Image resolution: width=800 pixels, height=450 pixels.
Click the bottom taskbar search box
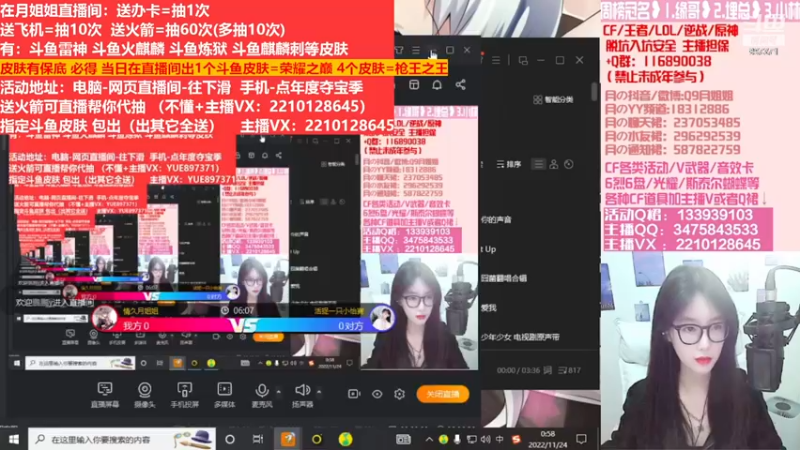point(121,439)
